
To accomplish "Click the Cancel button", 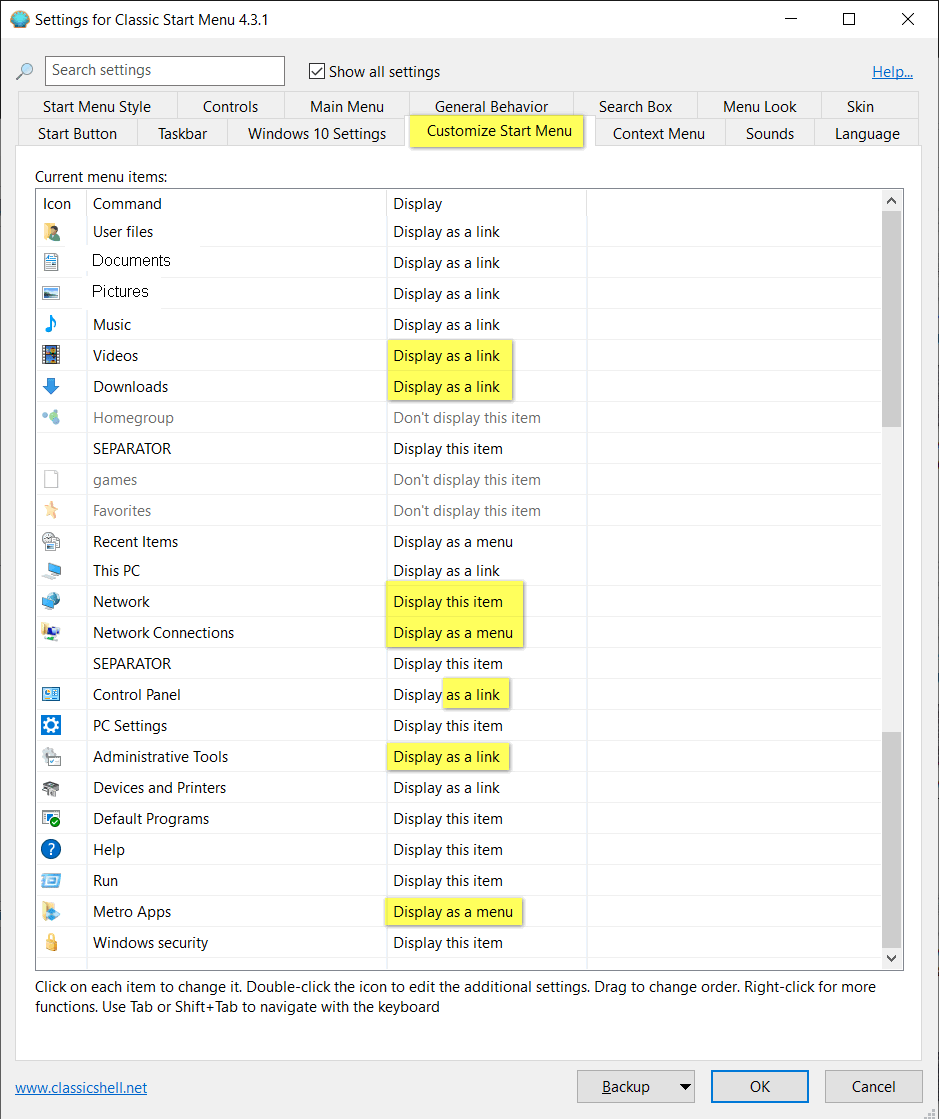I will pos(873,1087).
